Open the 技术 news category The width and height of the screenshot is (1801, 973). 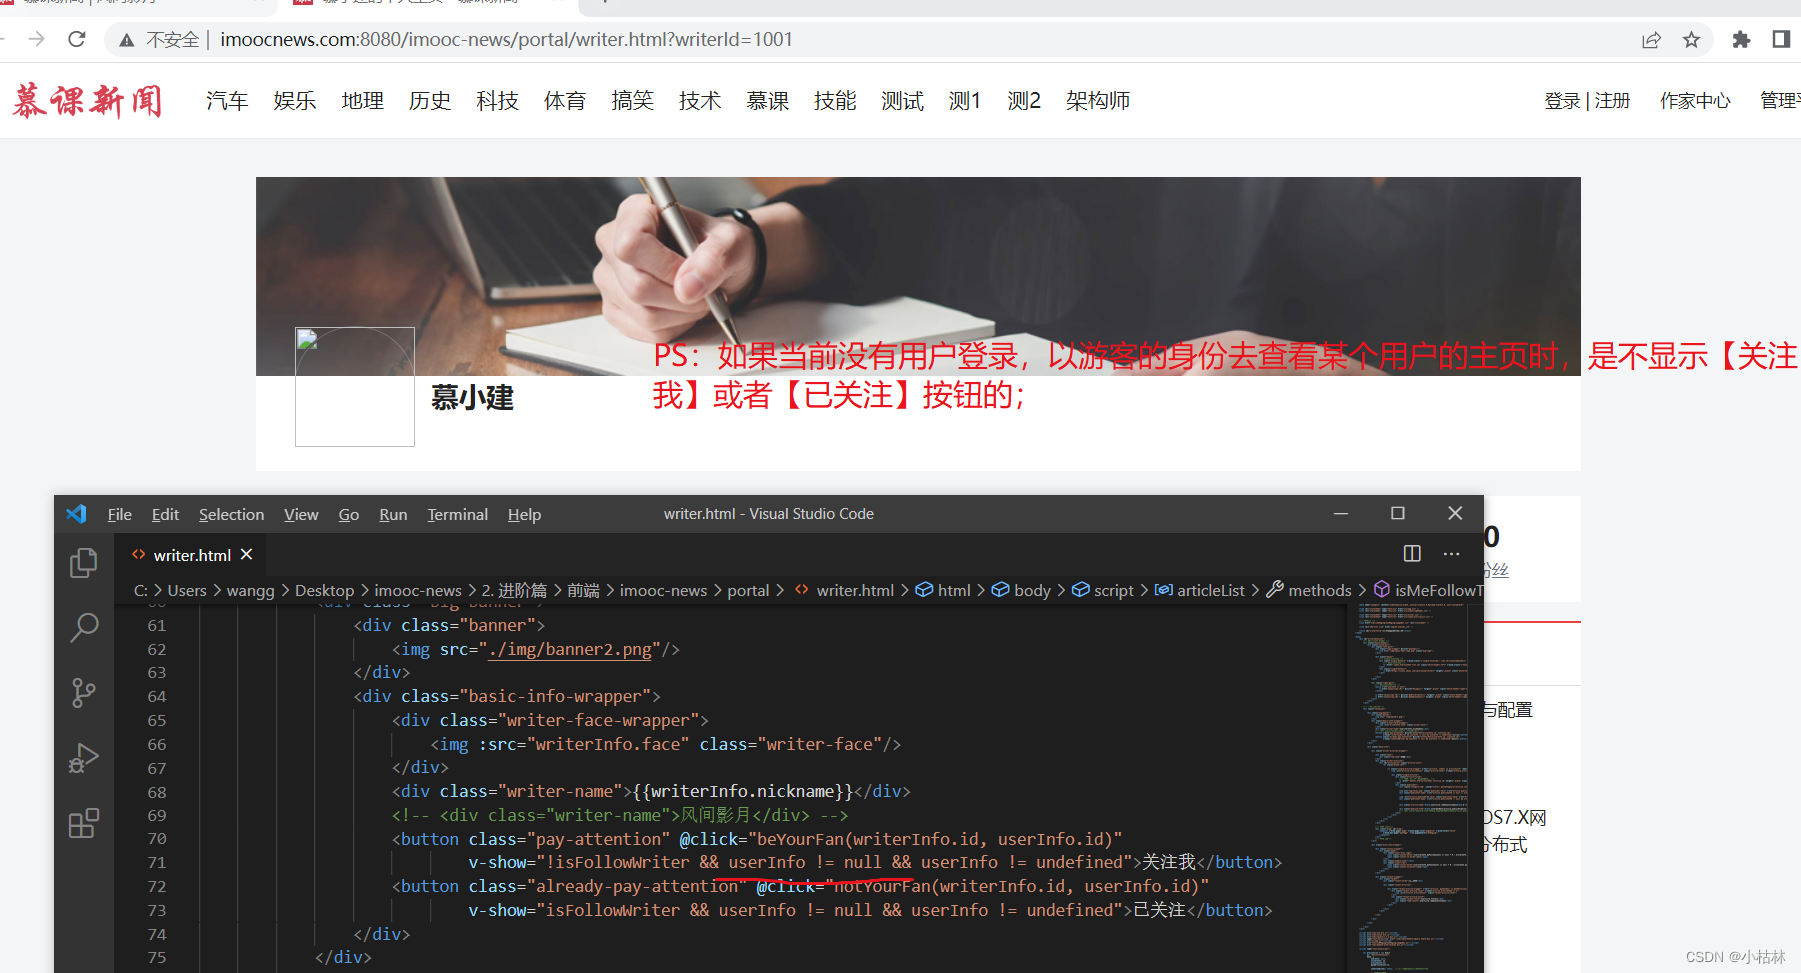pos(700,101)
